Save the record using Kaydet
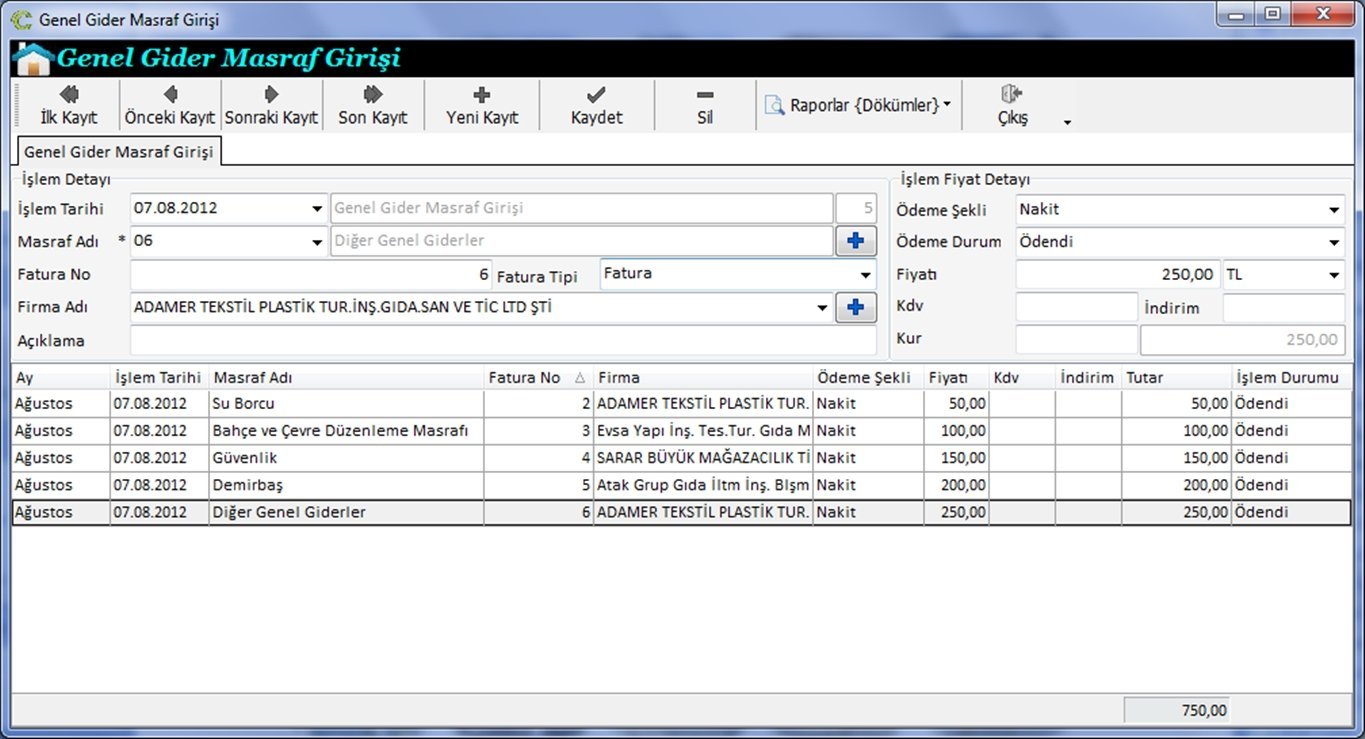 click(596, 106)
